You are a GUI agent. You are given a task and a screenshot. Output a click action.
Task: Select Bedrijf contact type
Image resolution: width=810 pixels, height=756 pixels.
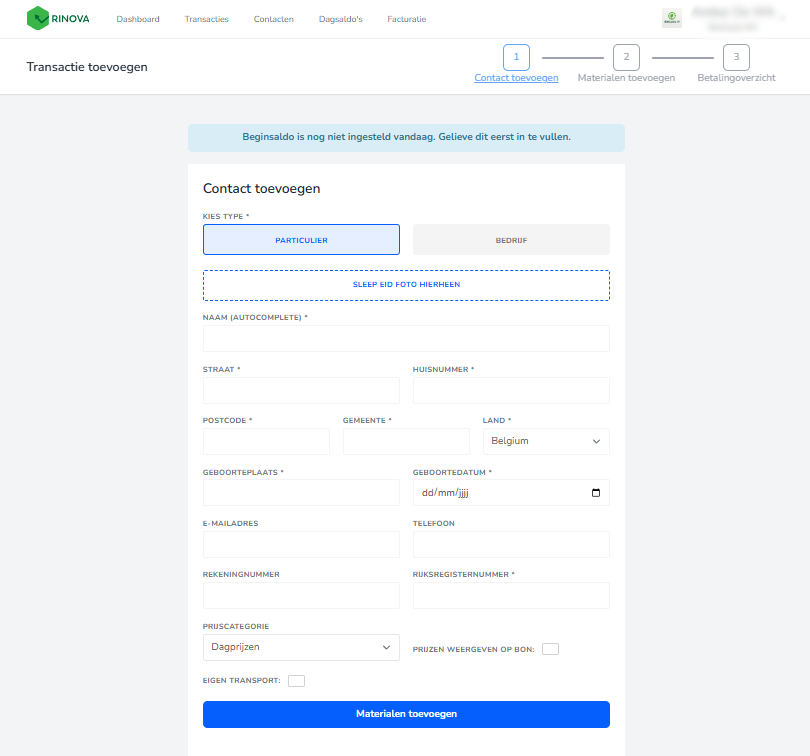coord(511,240)
